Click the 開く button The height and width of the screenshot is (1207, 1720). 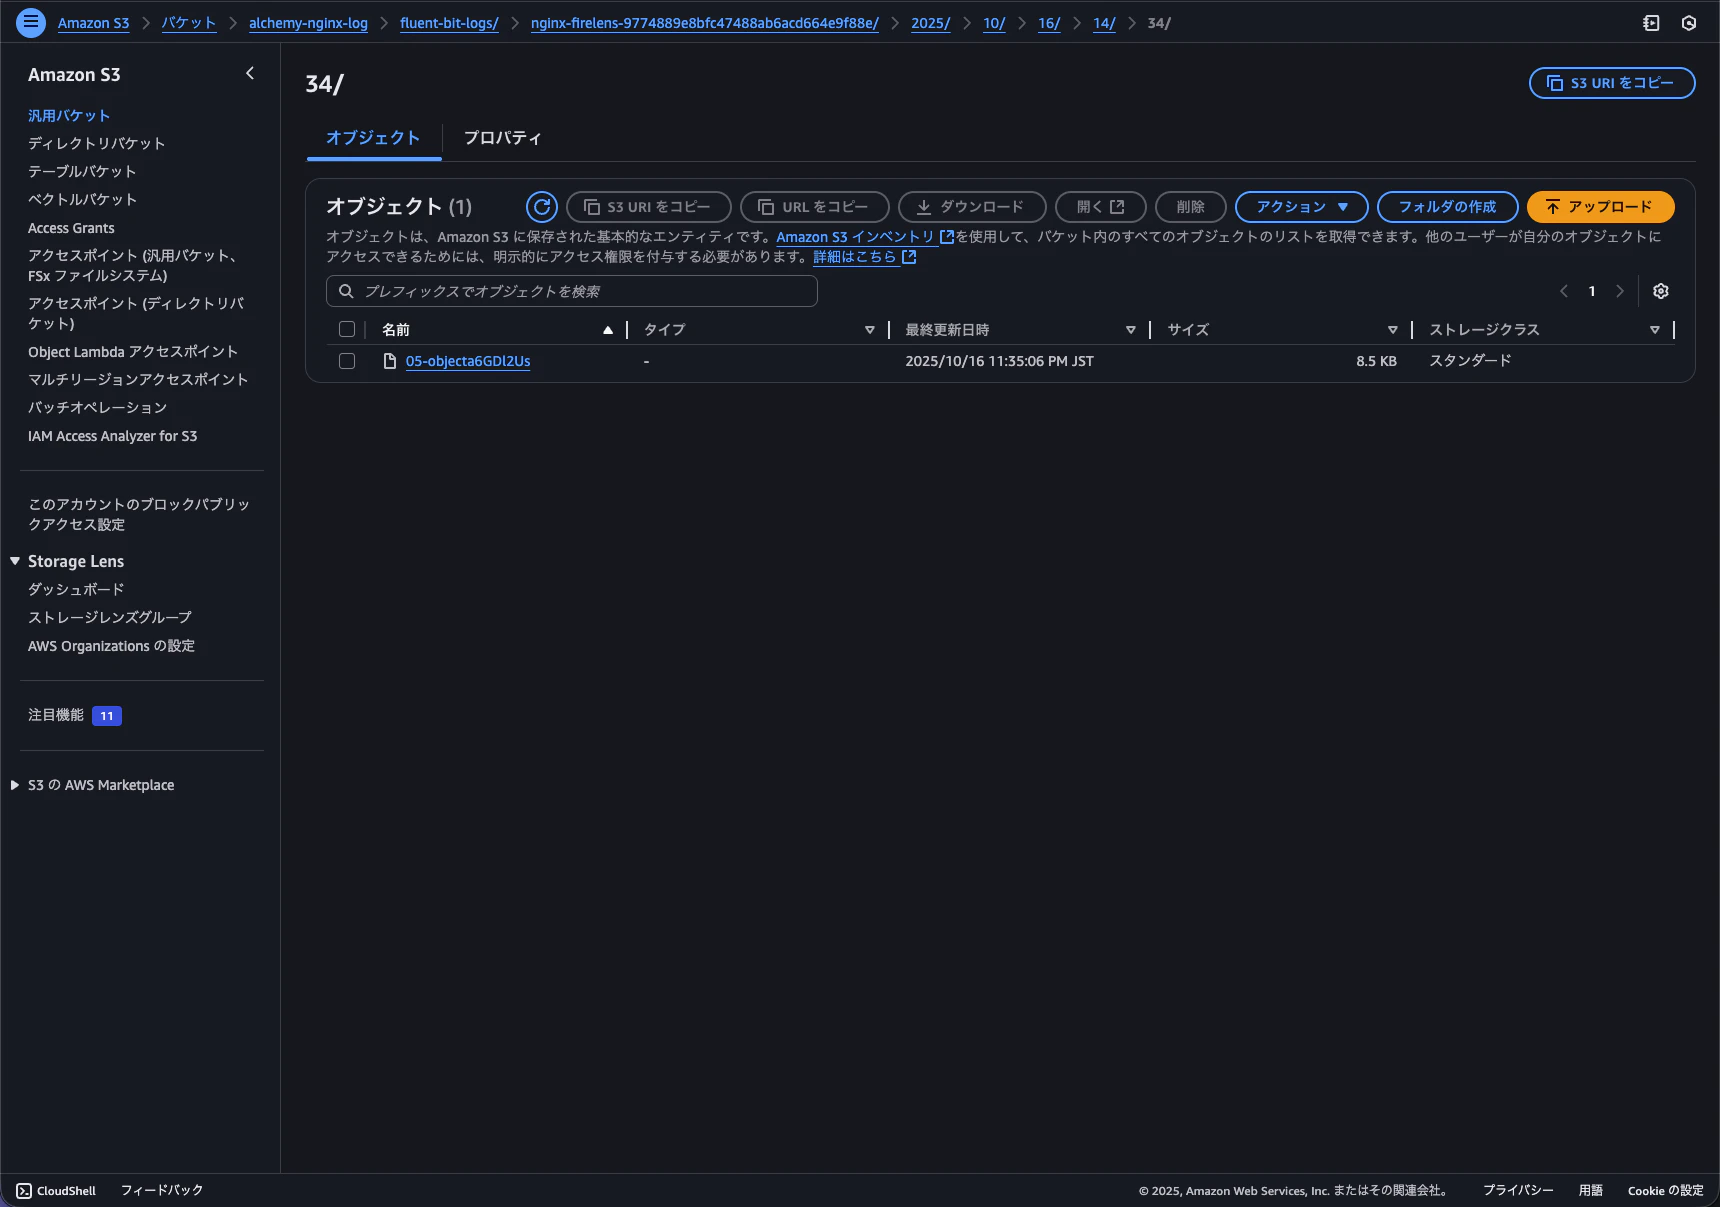tap(1100, 207)
